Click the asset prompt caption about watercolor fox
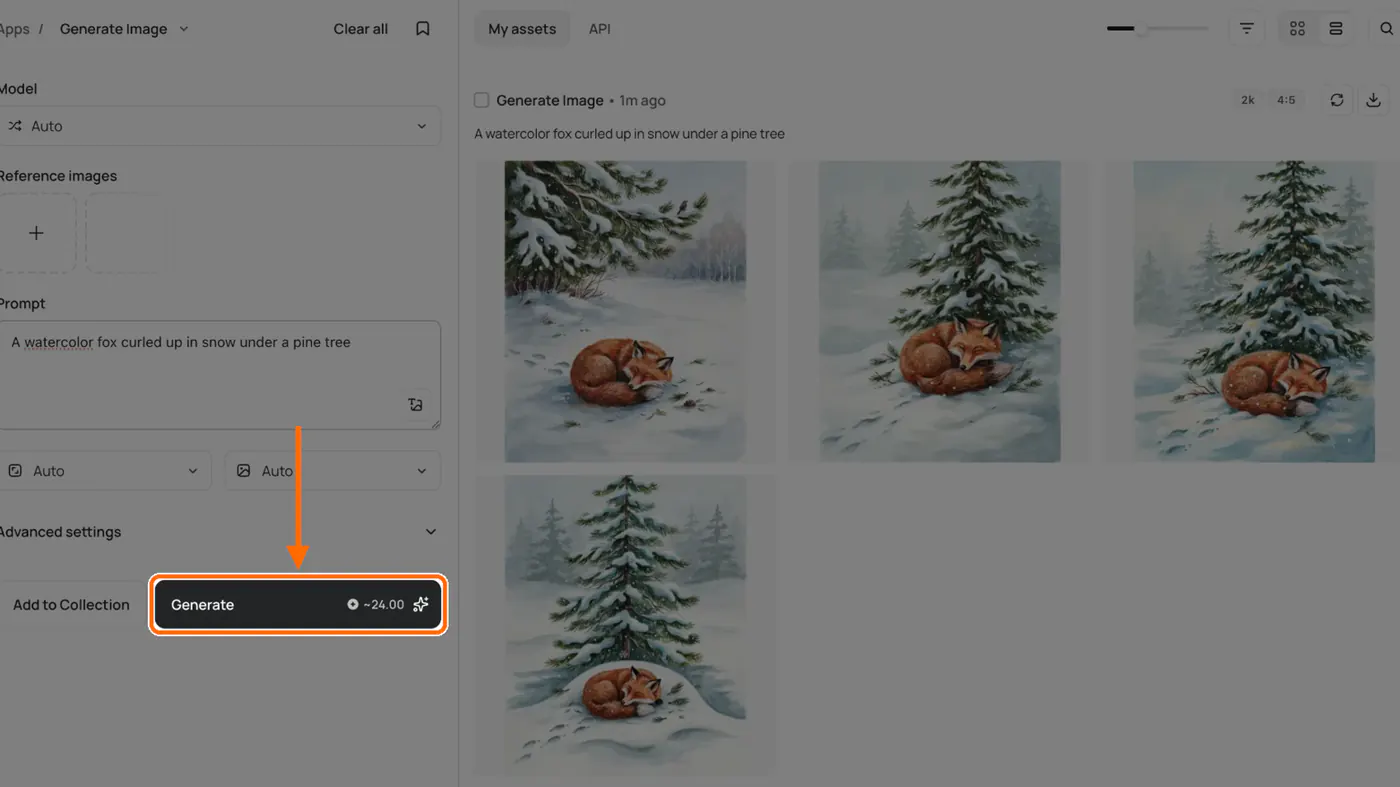 (630, 134)
